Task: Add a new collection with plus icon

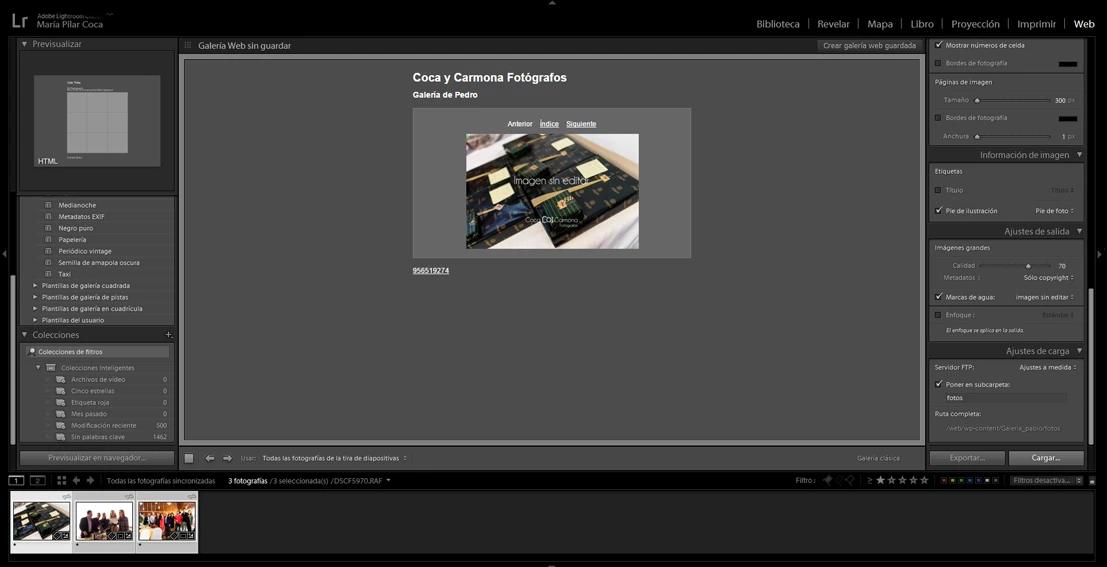Action: tap(168, 335)
